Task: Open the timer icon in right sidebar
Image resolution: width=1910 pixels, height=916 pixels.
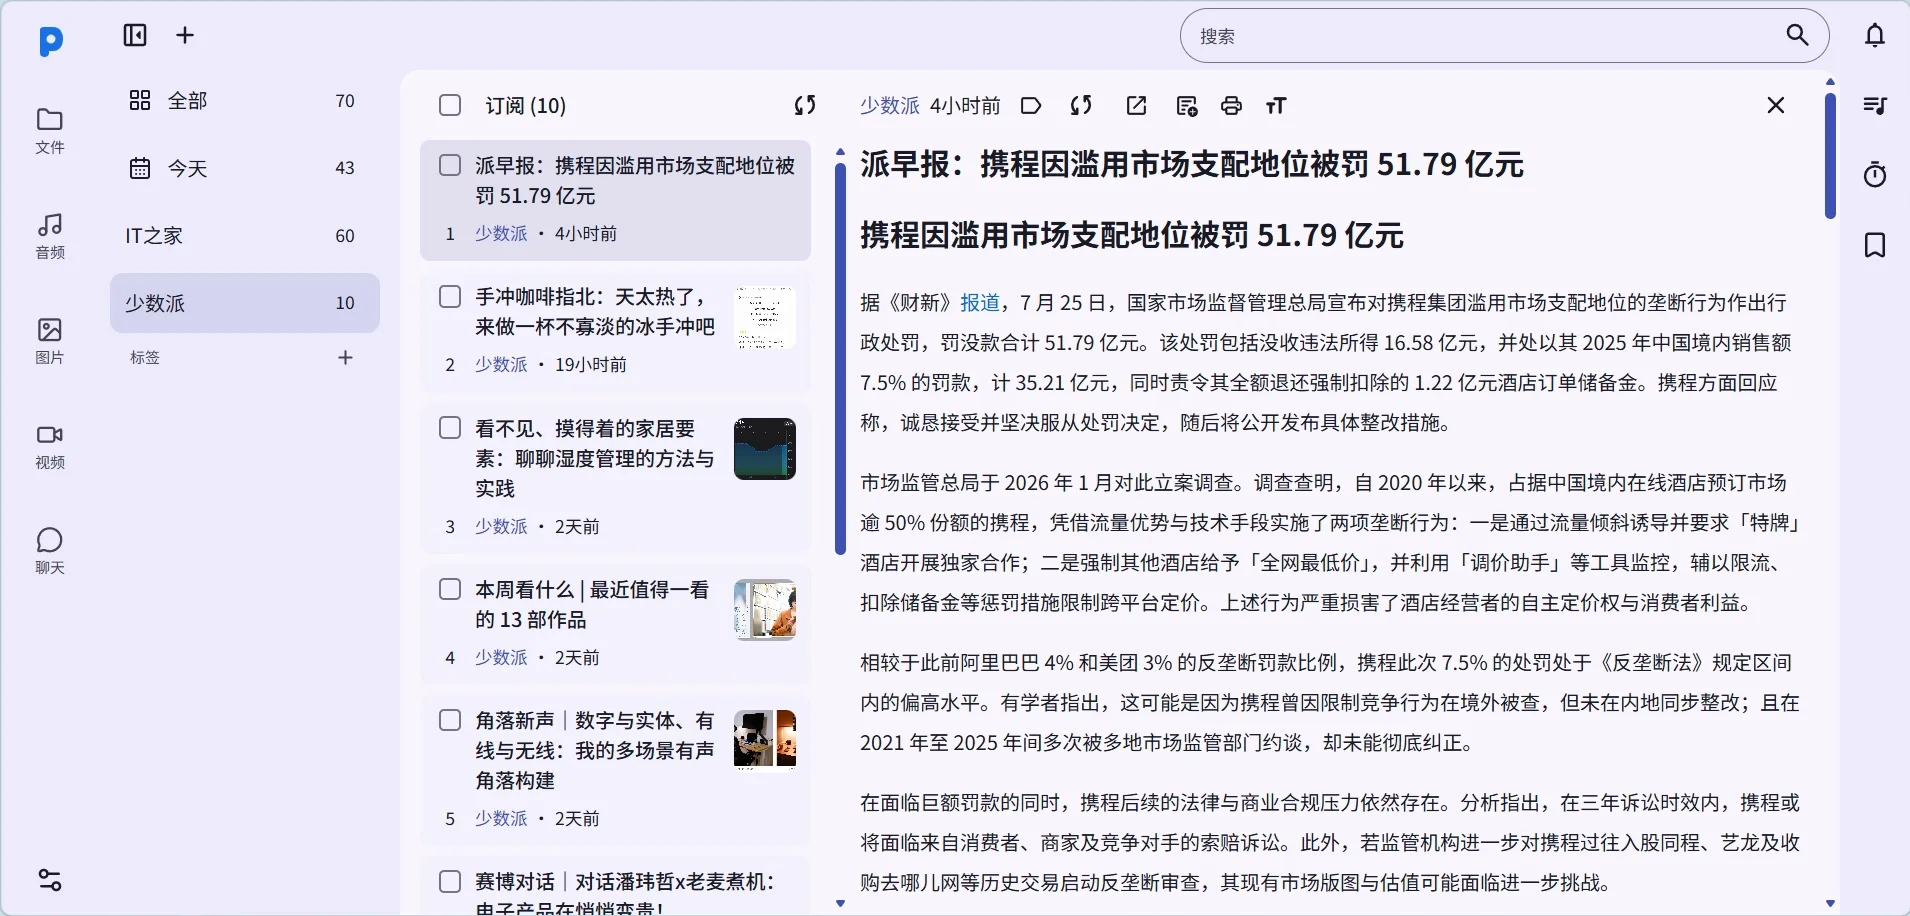Action: [1875, 174]
